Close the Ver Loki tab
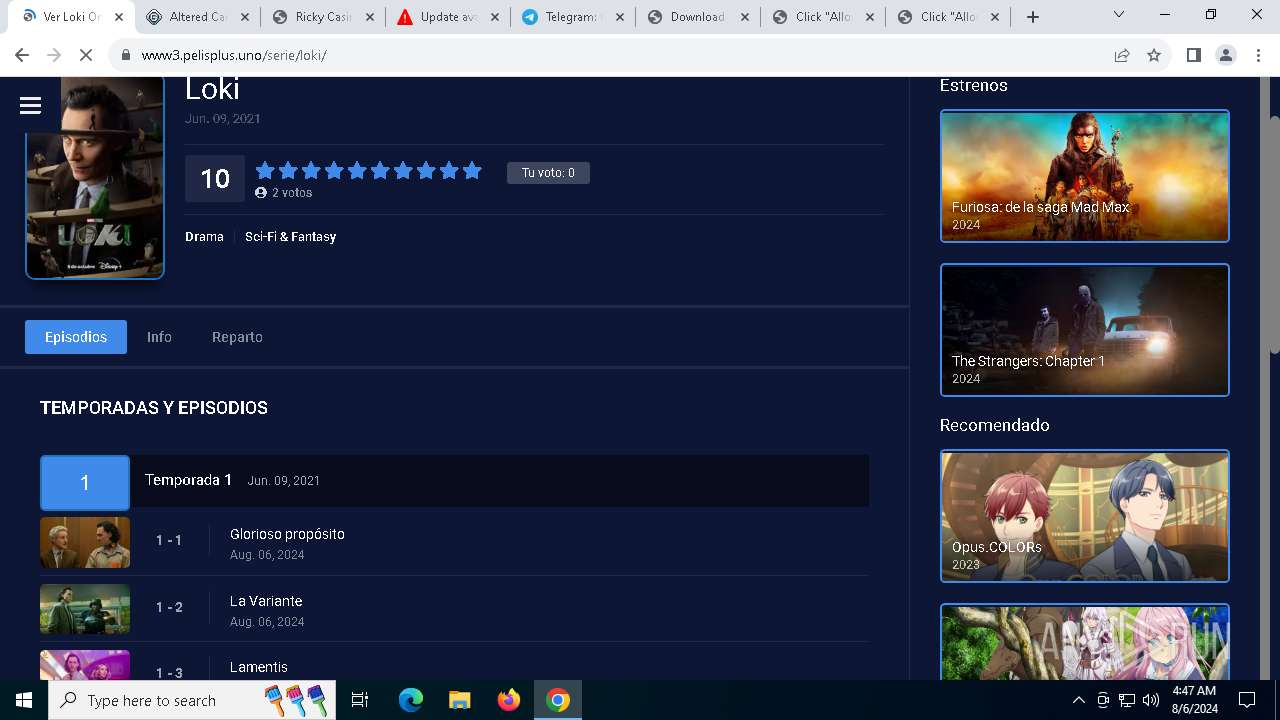This screenshot has width=1280, height=720. [120, 17]
